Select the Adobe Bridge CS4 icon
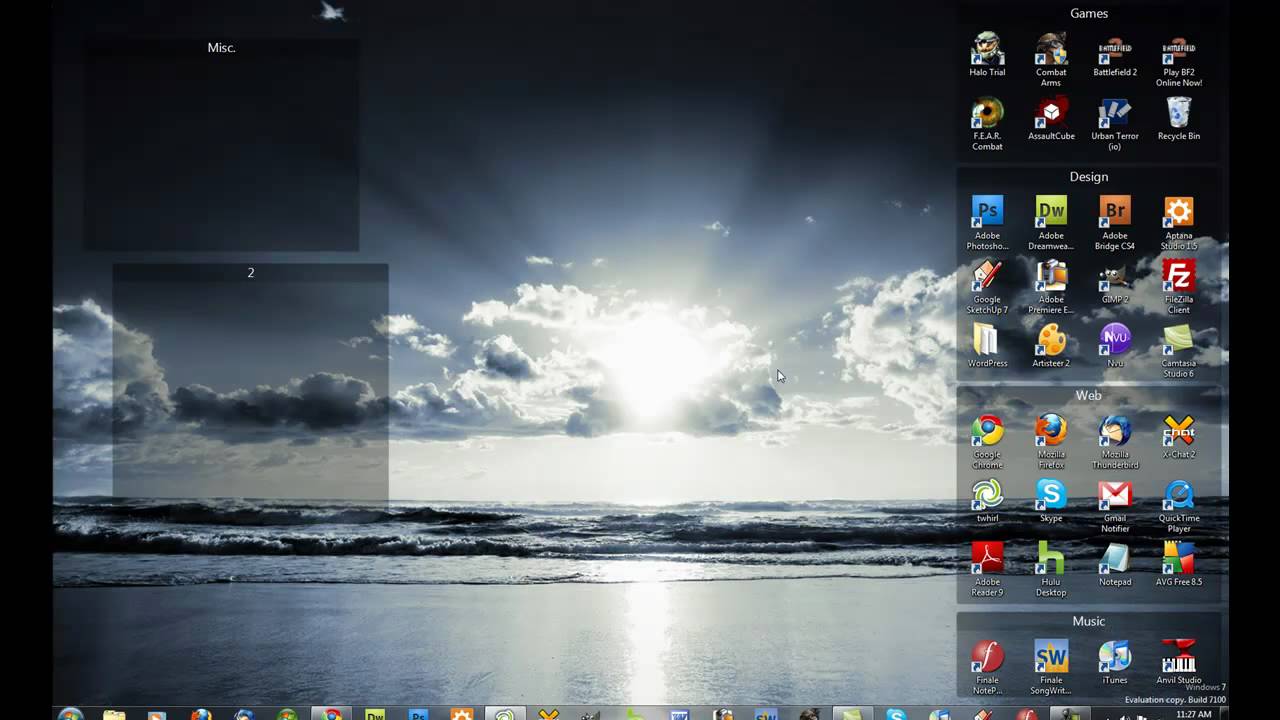1280x720 pixels. (x=1115, y=212)
